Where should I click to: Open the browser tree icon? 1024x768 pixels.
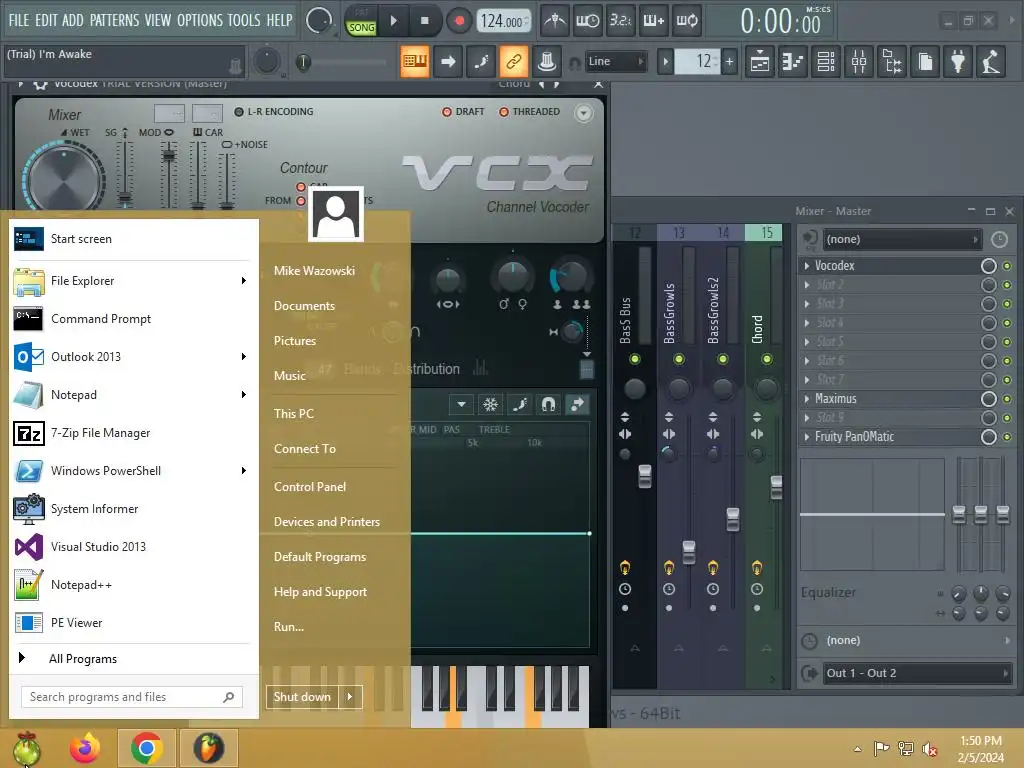click(x=892, y=62)
